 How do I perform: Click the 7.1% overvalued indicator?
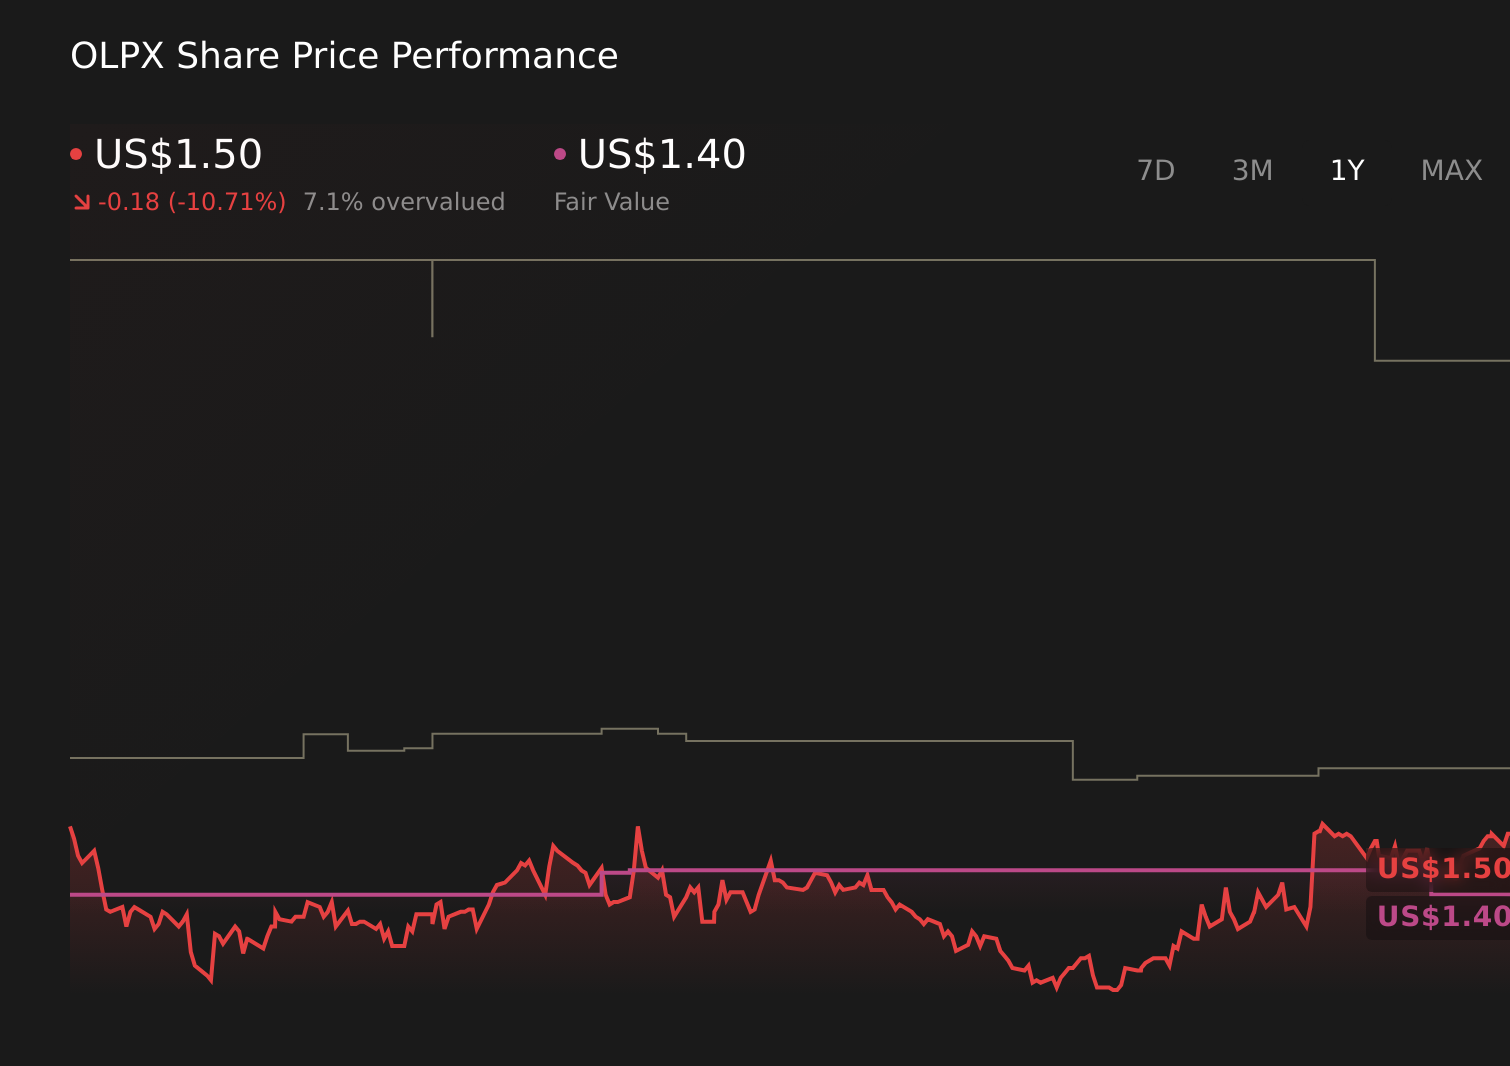click(404, 201)
